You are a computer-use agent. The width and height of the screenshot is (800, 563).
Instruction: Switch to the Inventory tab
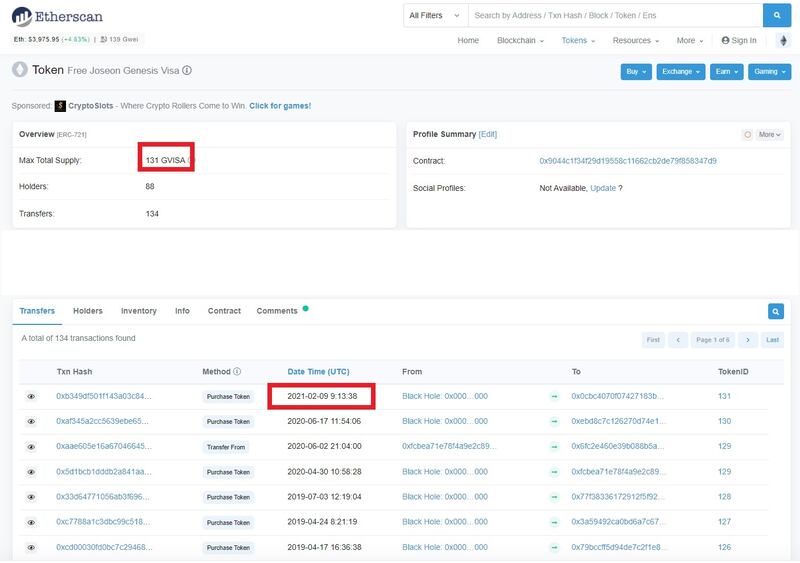point(138,311)
